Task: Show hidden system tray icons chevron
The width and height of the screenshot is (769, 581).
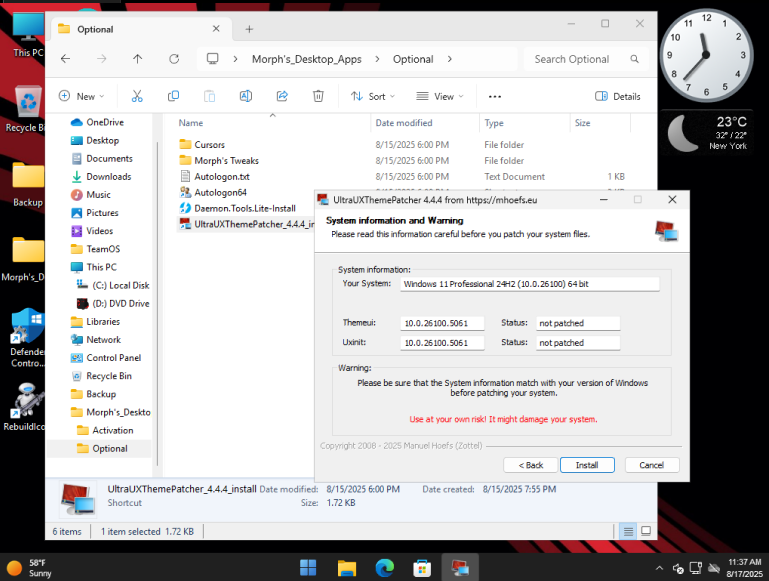Action: coord(659,568)
